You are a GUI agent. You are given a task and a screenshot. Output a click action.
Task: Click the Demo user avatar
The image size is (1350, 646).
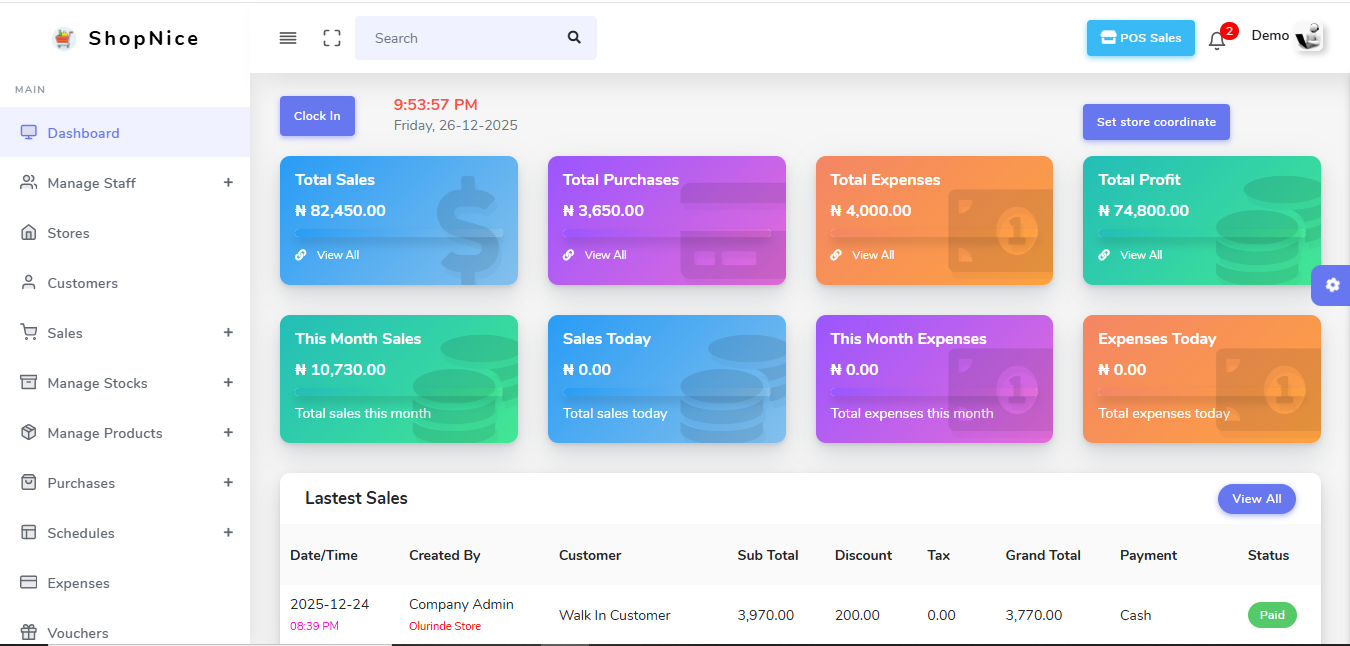(1309, 37)
